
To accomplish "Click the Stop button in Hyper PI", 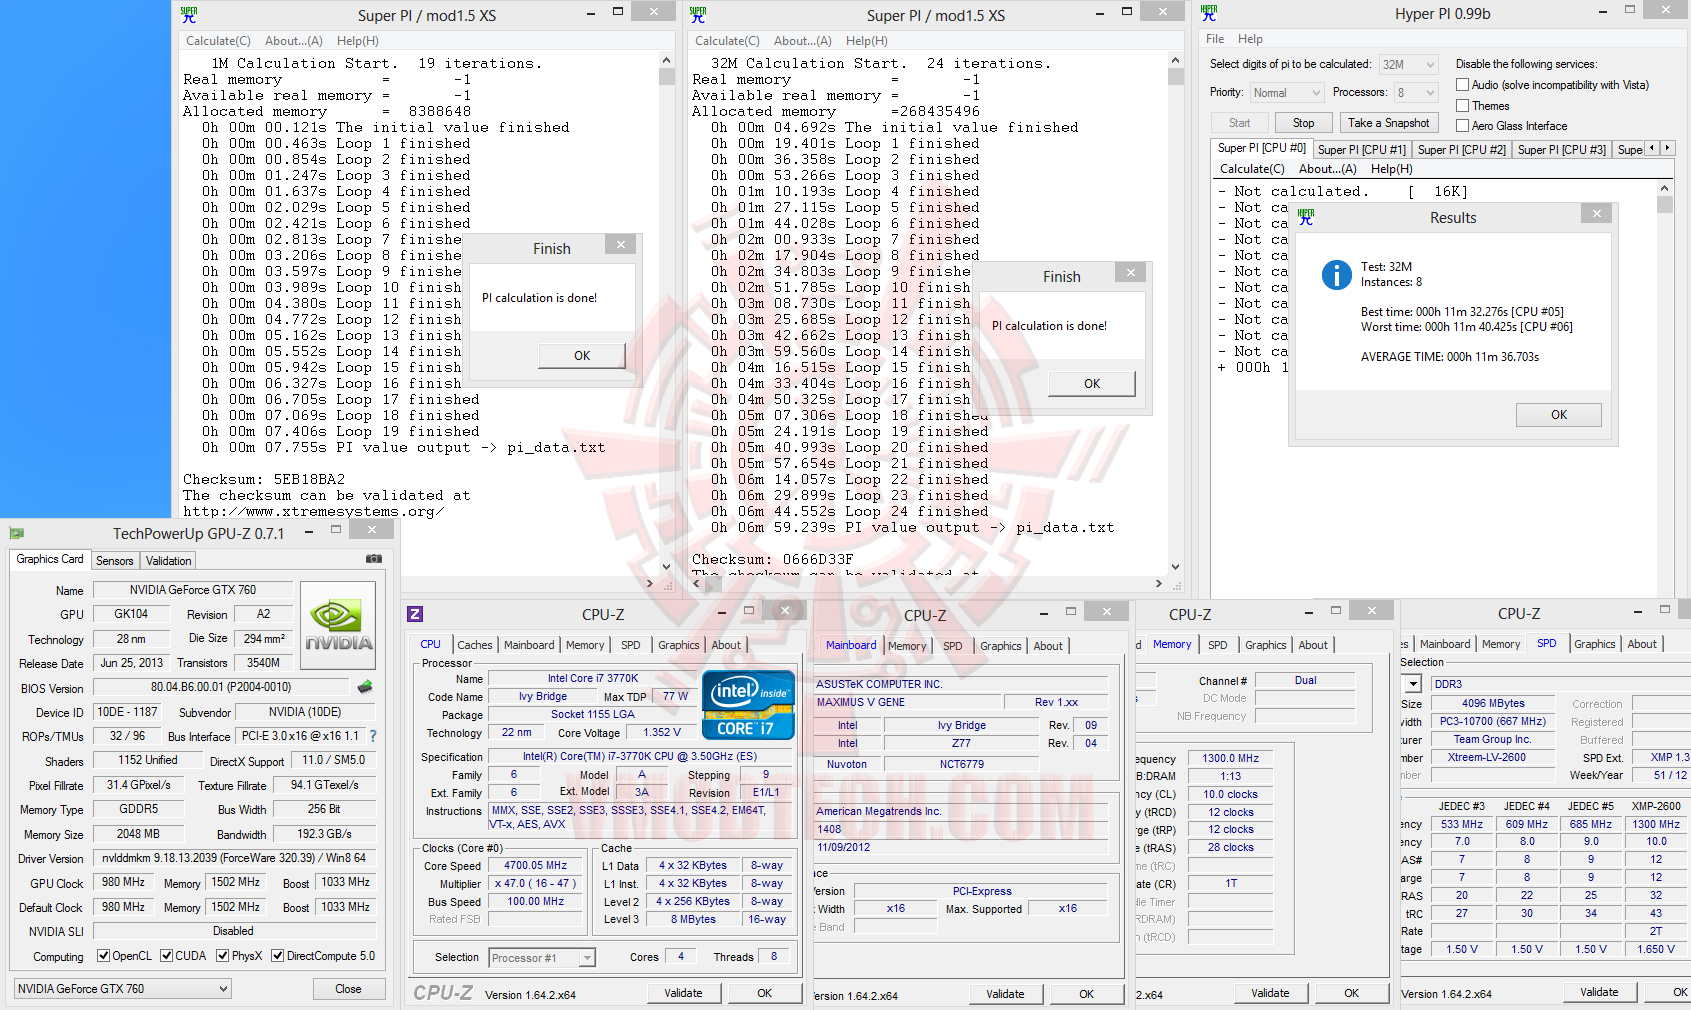I will click(1304, 123).
